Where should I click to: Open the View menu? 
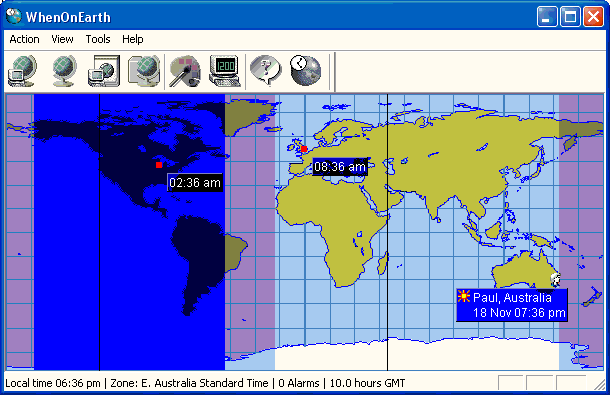[62, 39]
